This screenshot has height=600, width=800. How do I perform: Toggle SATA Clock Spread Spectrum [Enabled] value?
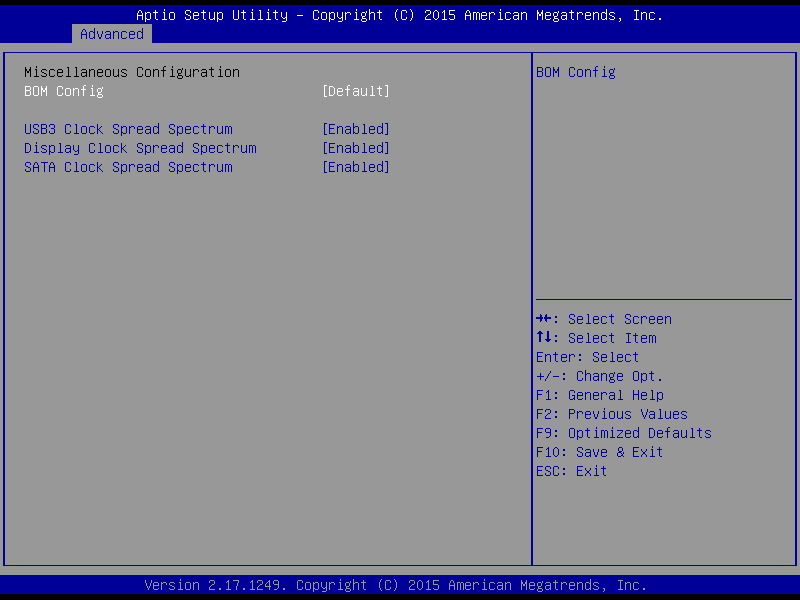click(x=355, y=167)
